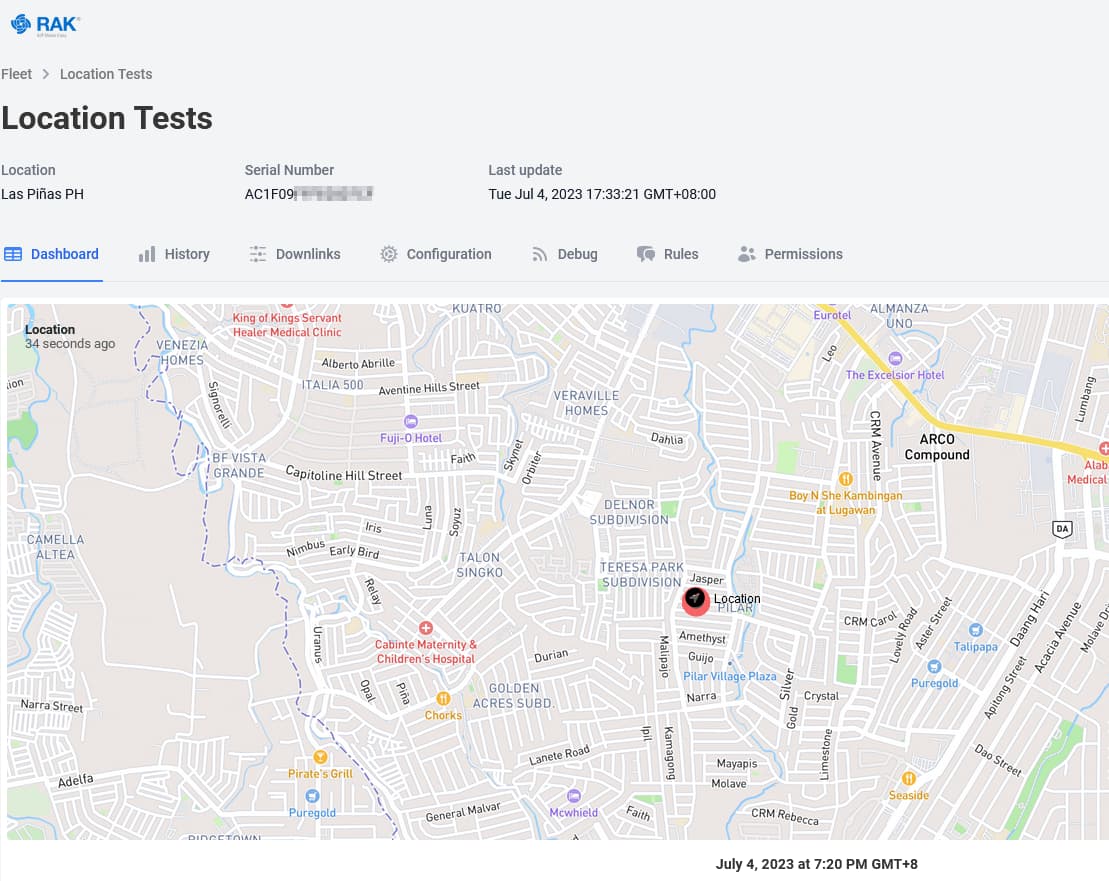Screen dimensions: 1109x881
Task: Click Pirate's Grill restaurant icon
Action: (321, 757)
